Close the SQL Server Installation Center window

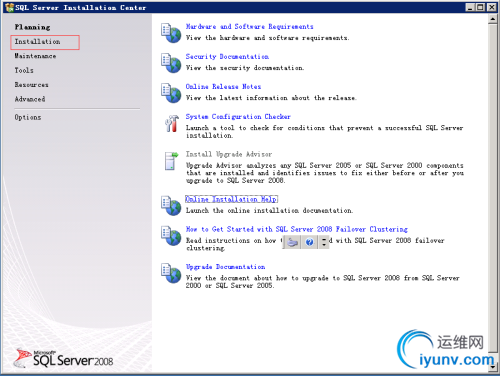click(492, 7)
